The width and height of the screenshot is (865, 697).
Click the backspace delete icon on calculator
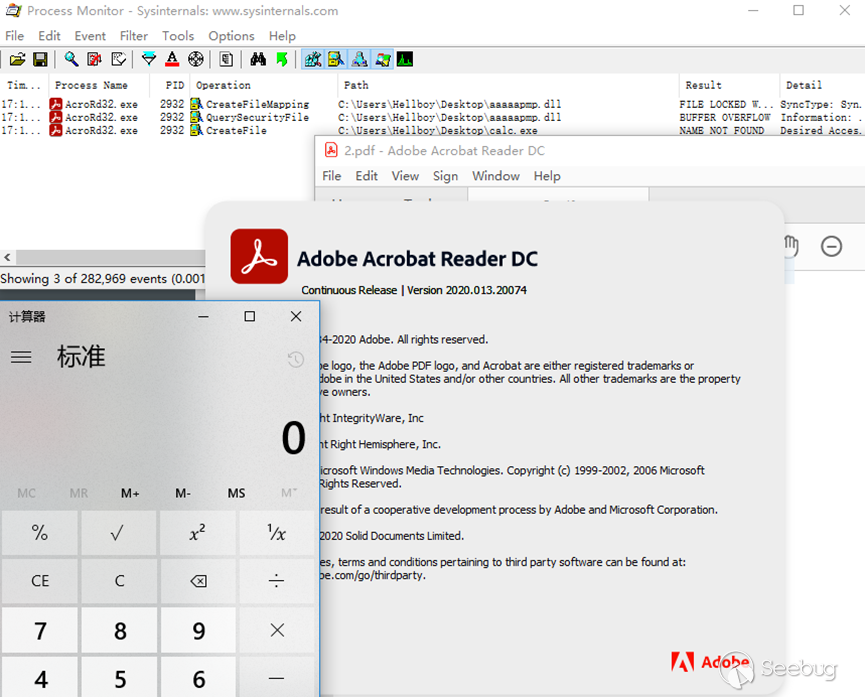pyautogui.click(x=198, y=581)
